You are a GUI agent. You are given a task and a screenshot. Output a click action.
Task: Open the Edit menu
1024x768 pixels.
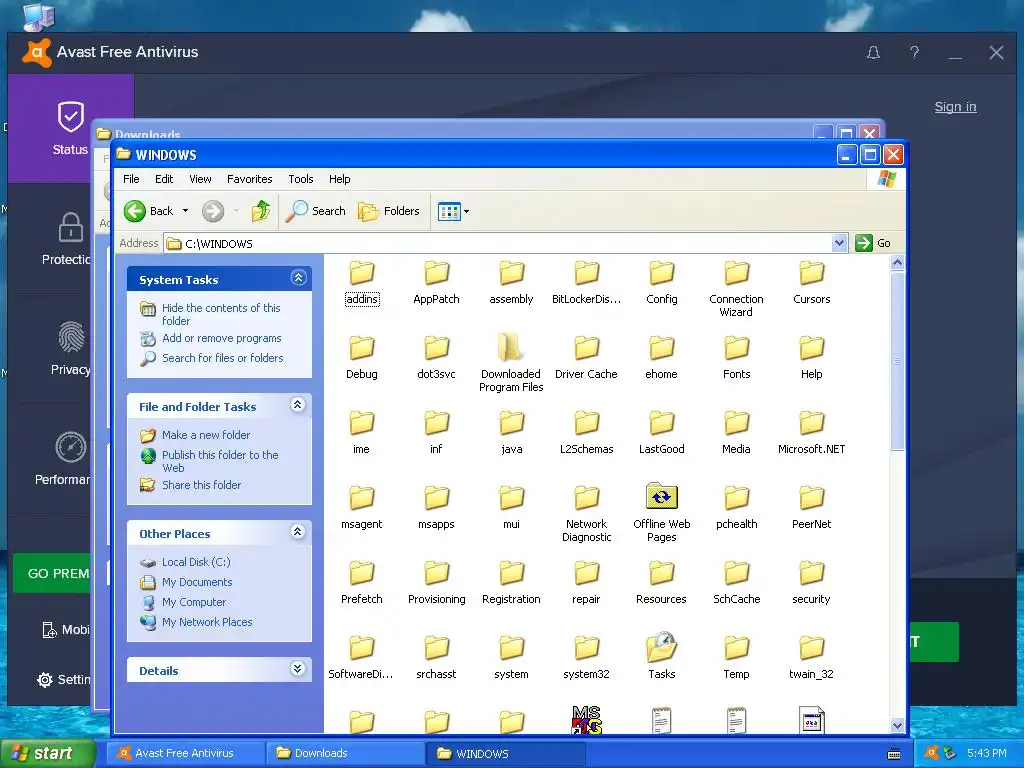tap(164, 179)
